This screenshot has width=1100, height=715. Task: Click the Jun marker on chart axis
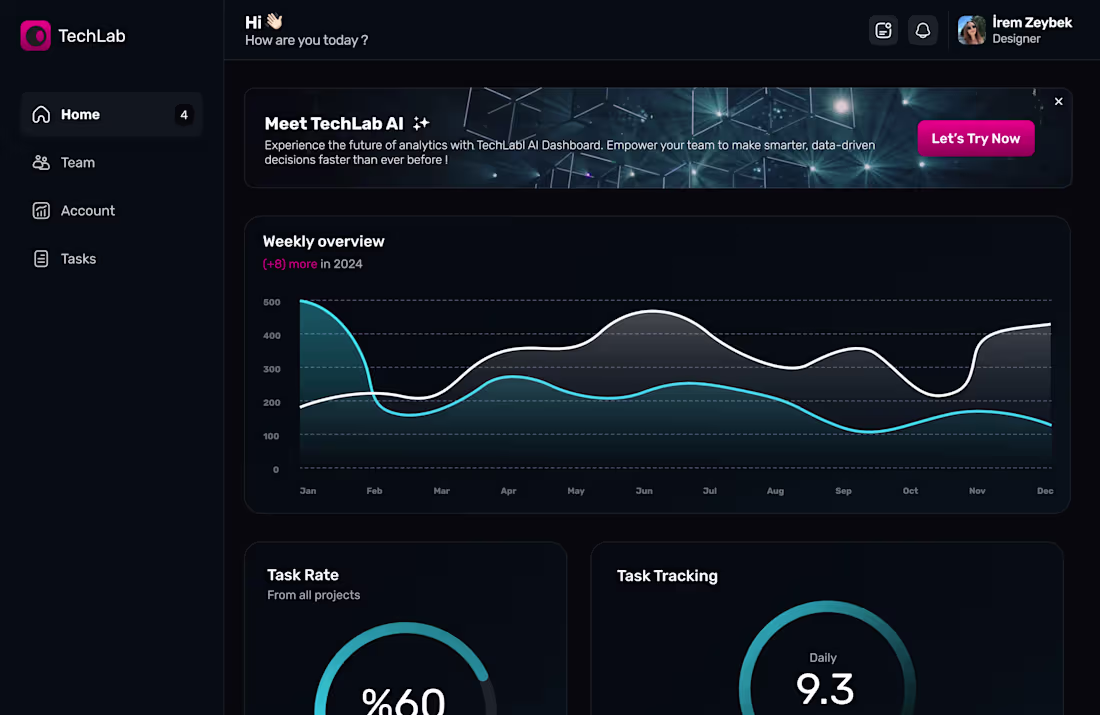644,490
